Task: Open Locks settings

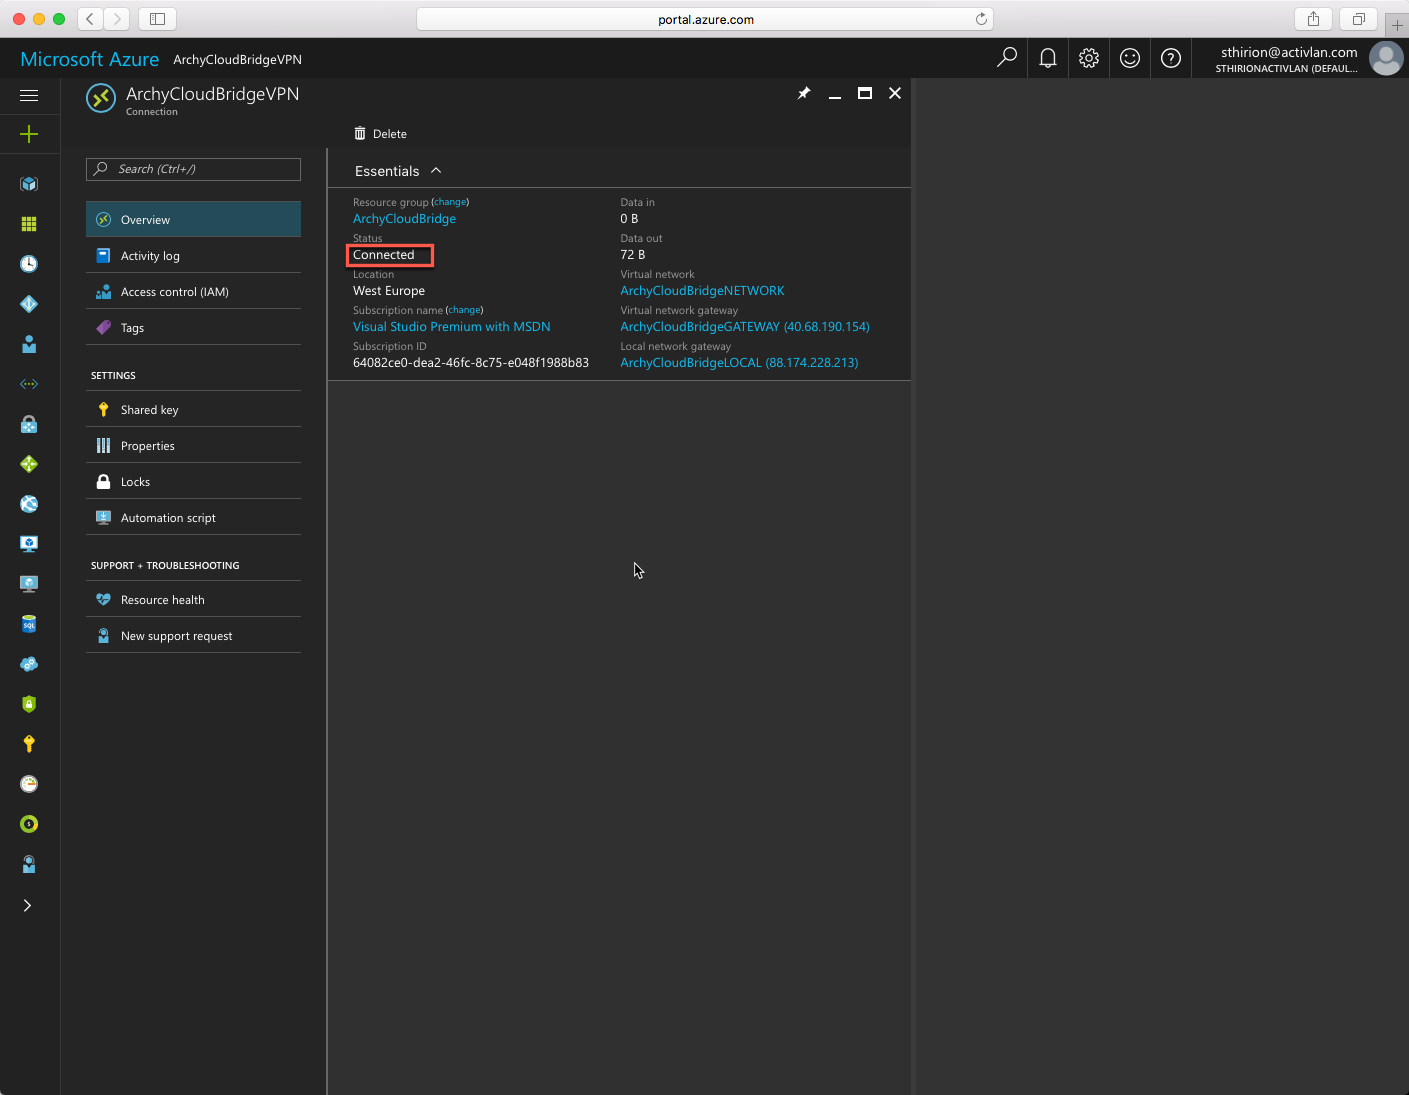Action: click(194, 481)
